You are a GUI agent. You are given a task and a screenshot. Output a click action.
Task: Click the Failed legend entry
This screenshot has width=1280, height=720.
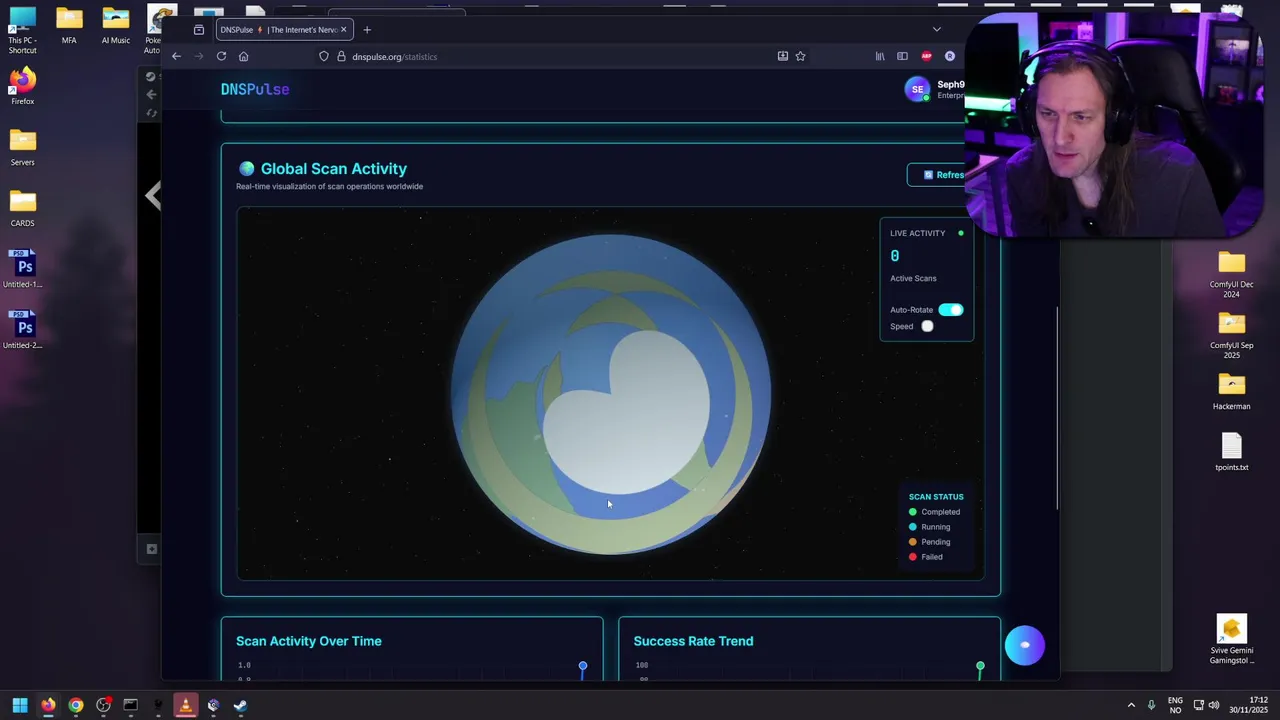(925, 557)
